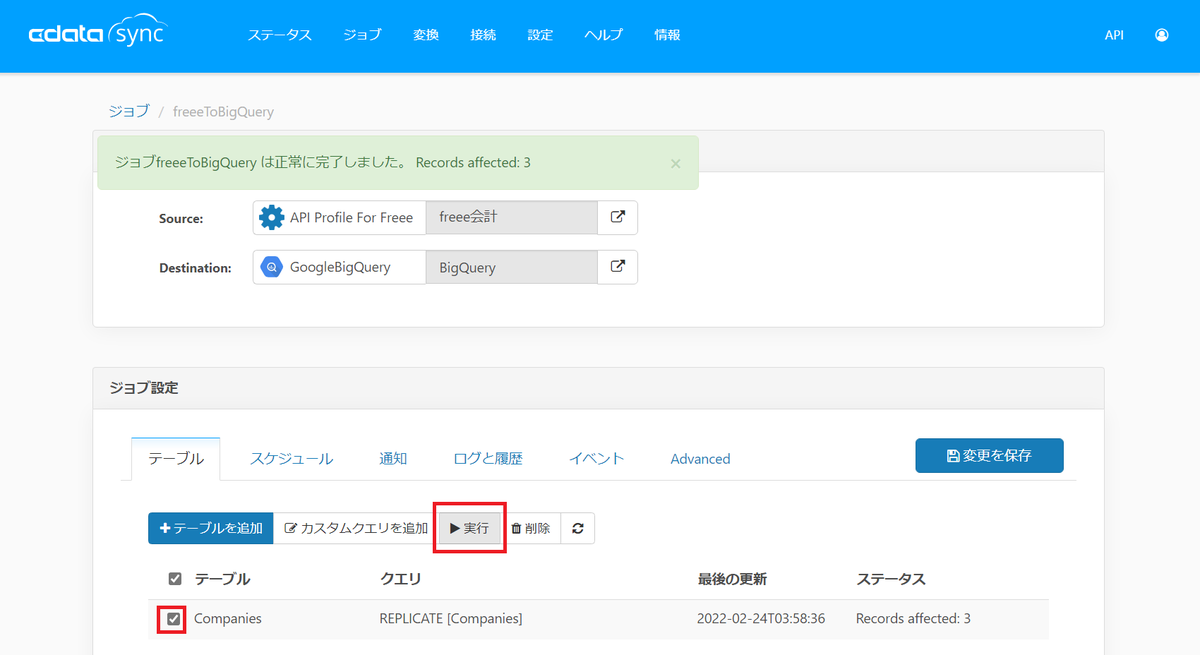The image size is (1200, 655).
Task: Open the user account icon
Action: pyautogui.click(x=1161, y=35)
